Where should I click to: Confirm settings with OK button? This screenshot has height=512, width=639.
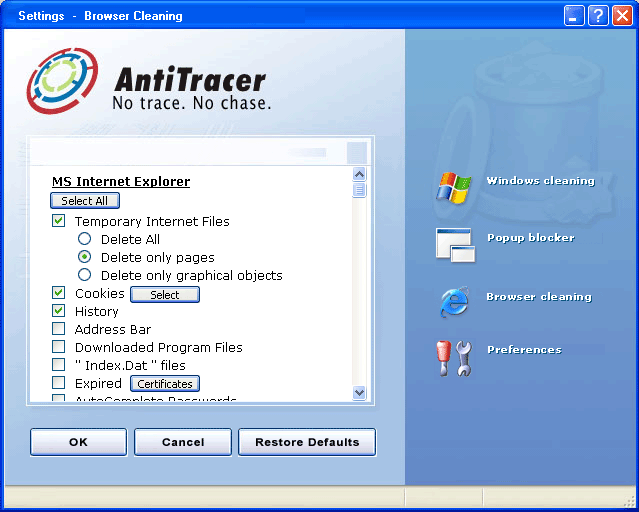click(x=78, y=442)
